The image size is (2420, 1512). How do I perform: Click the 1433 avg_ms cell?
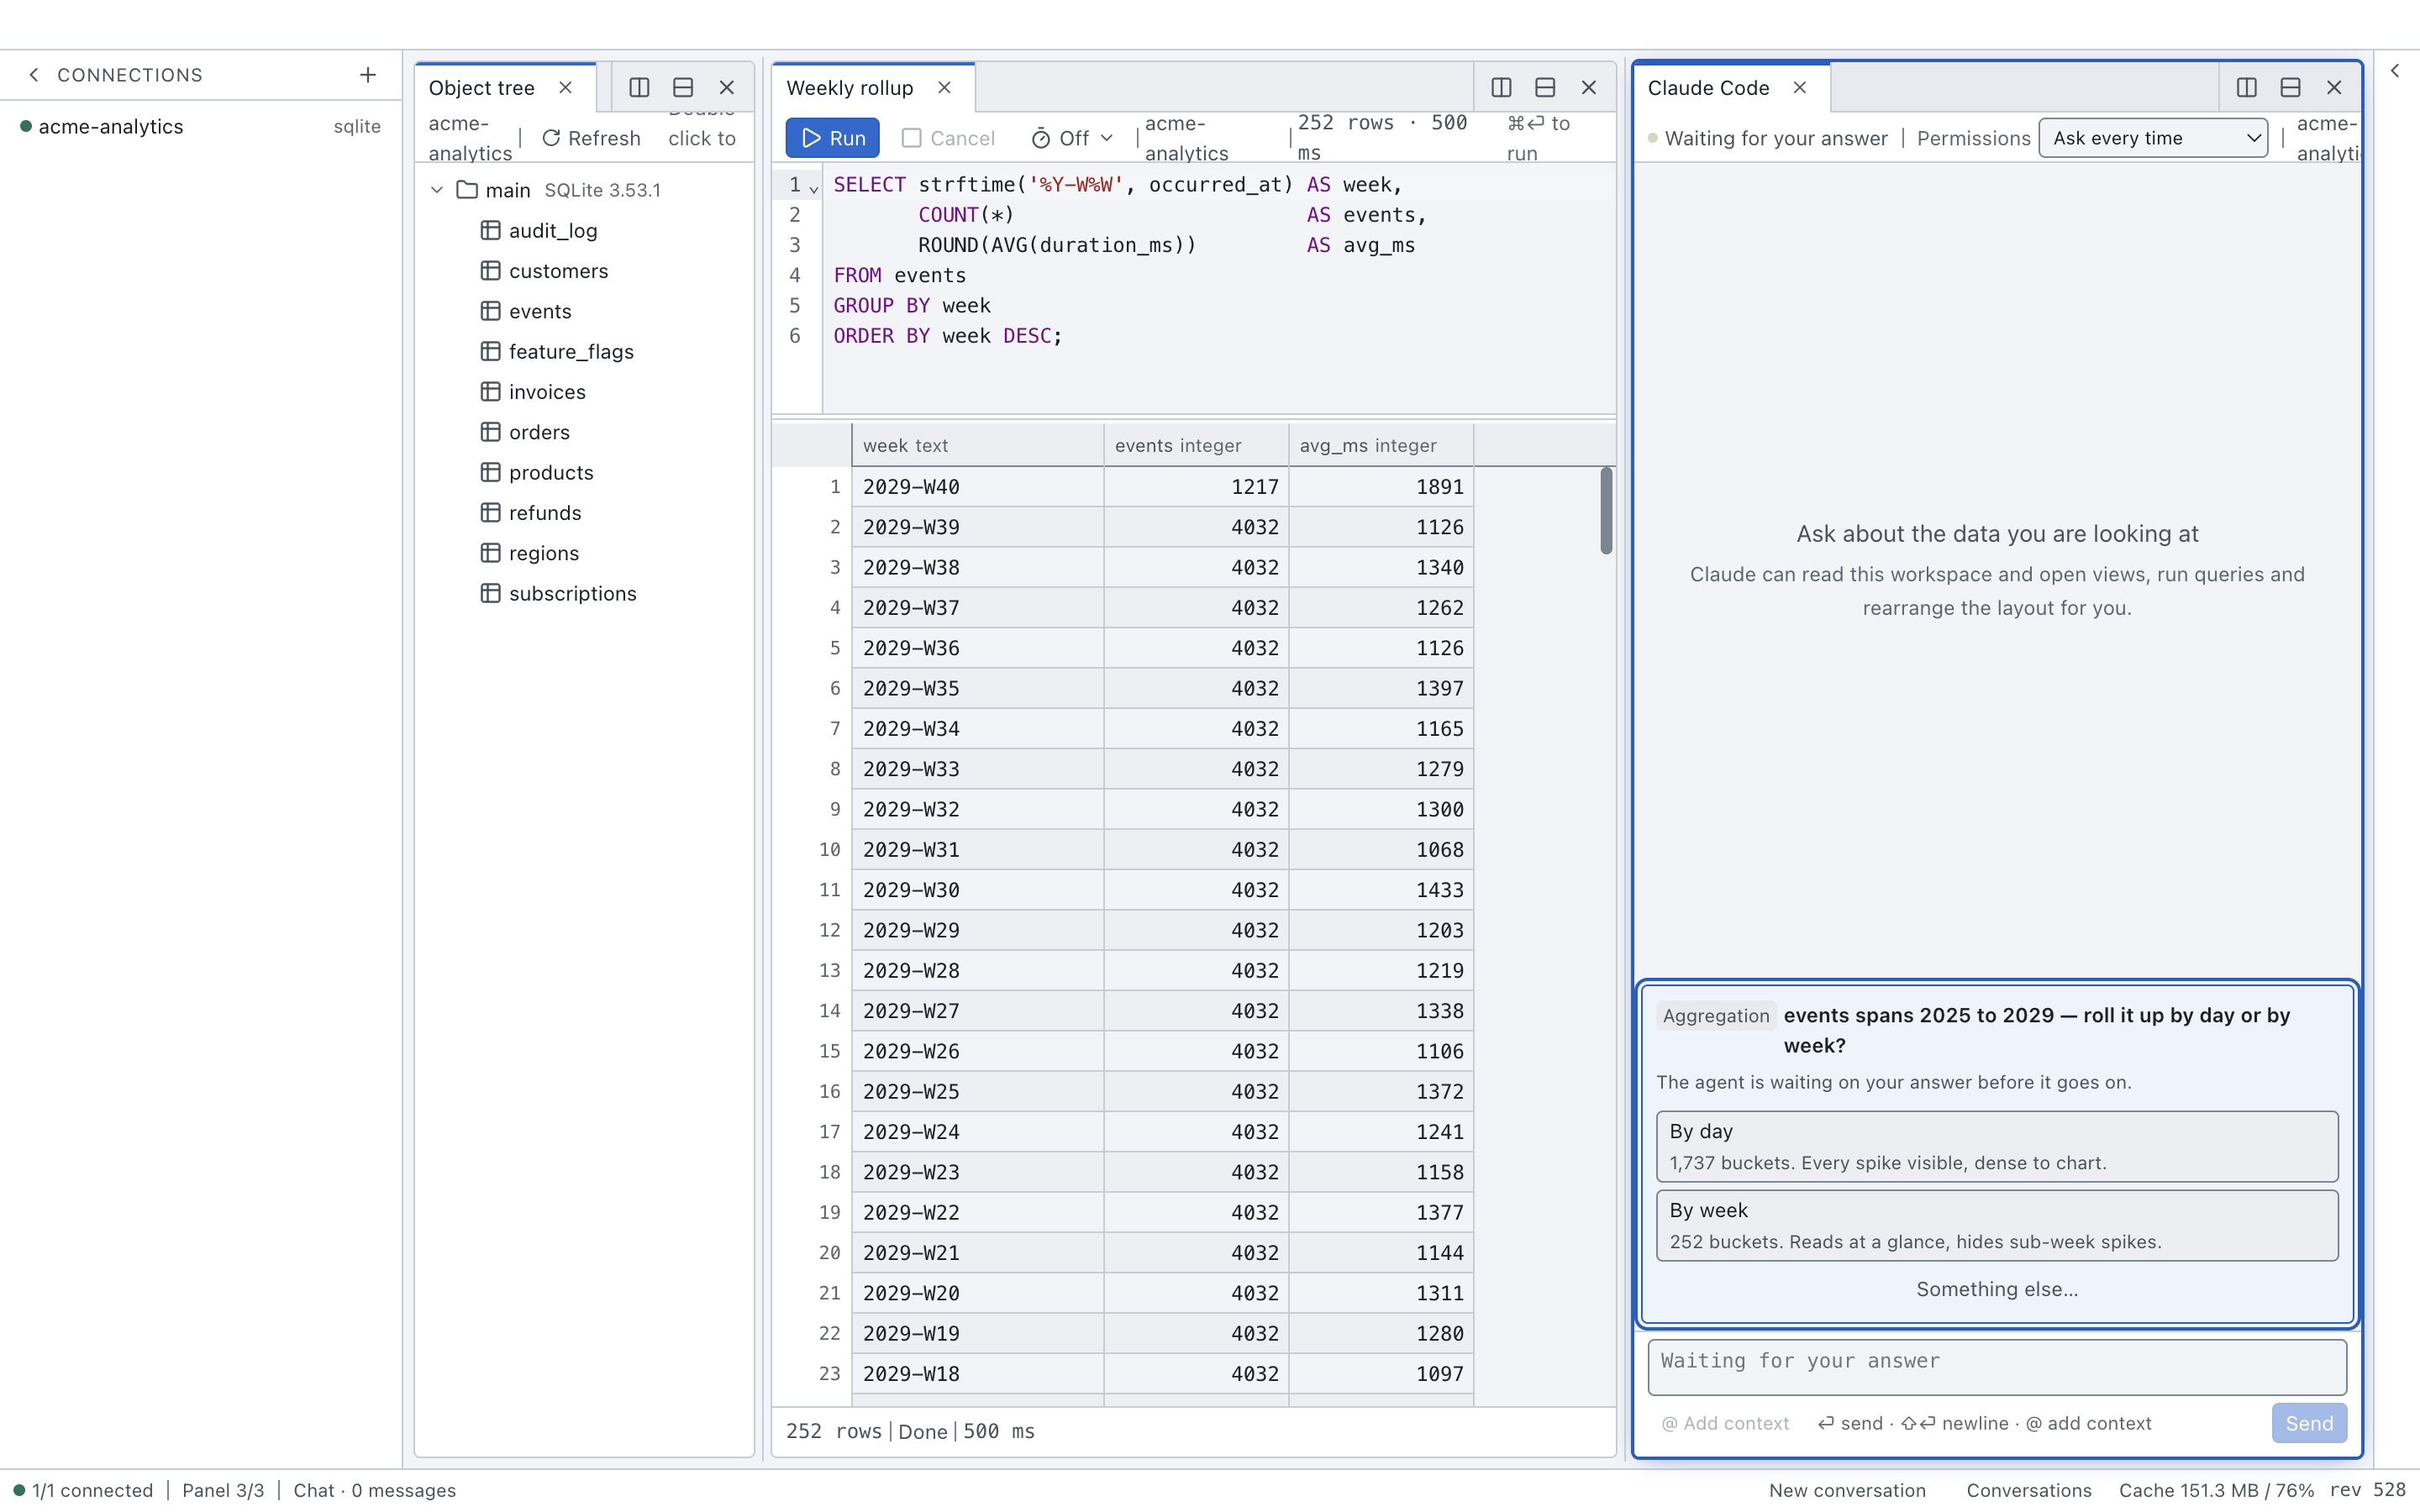(x=1381, y=890)
